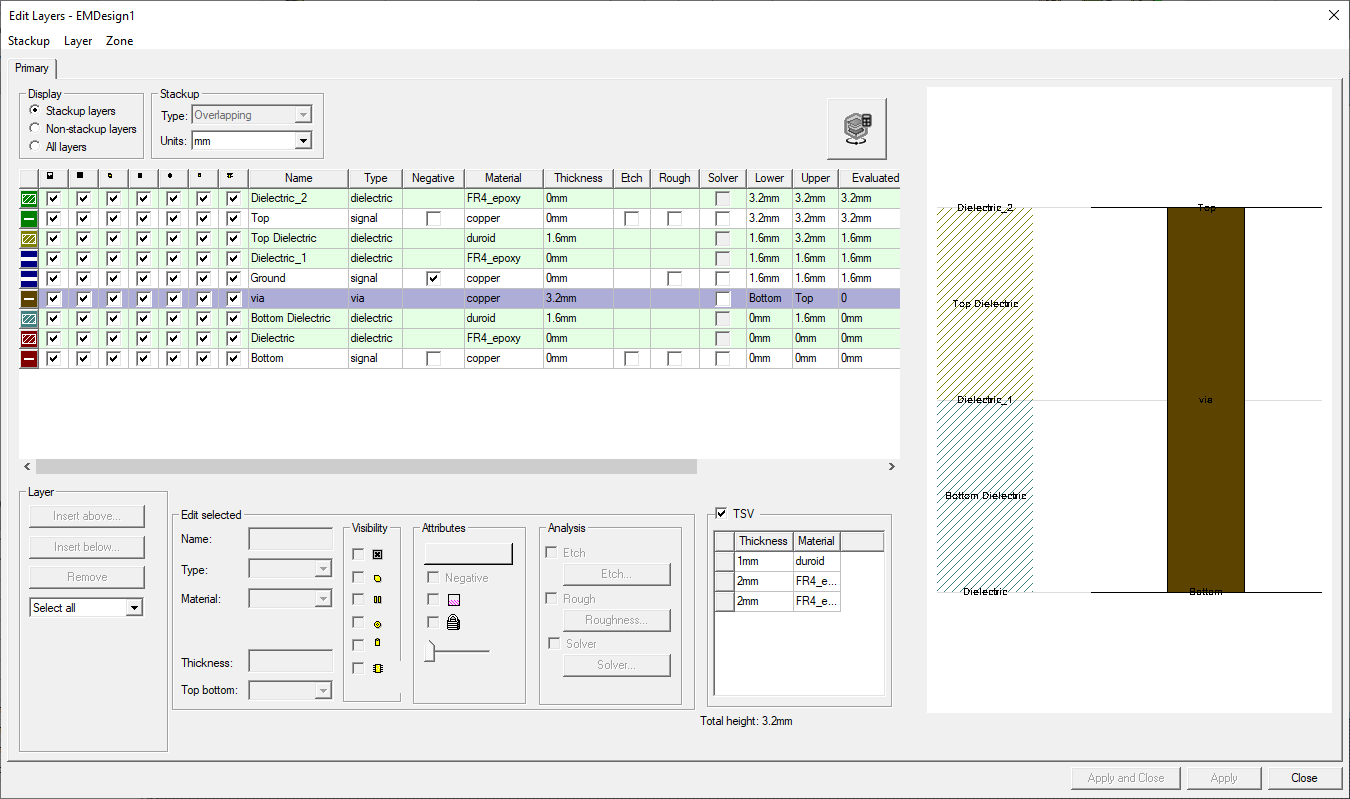1350x799 pixels.
Task: Click the black square column header icon
Action: [80, 177]
